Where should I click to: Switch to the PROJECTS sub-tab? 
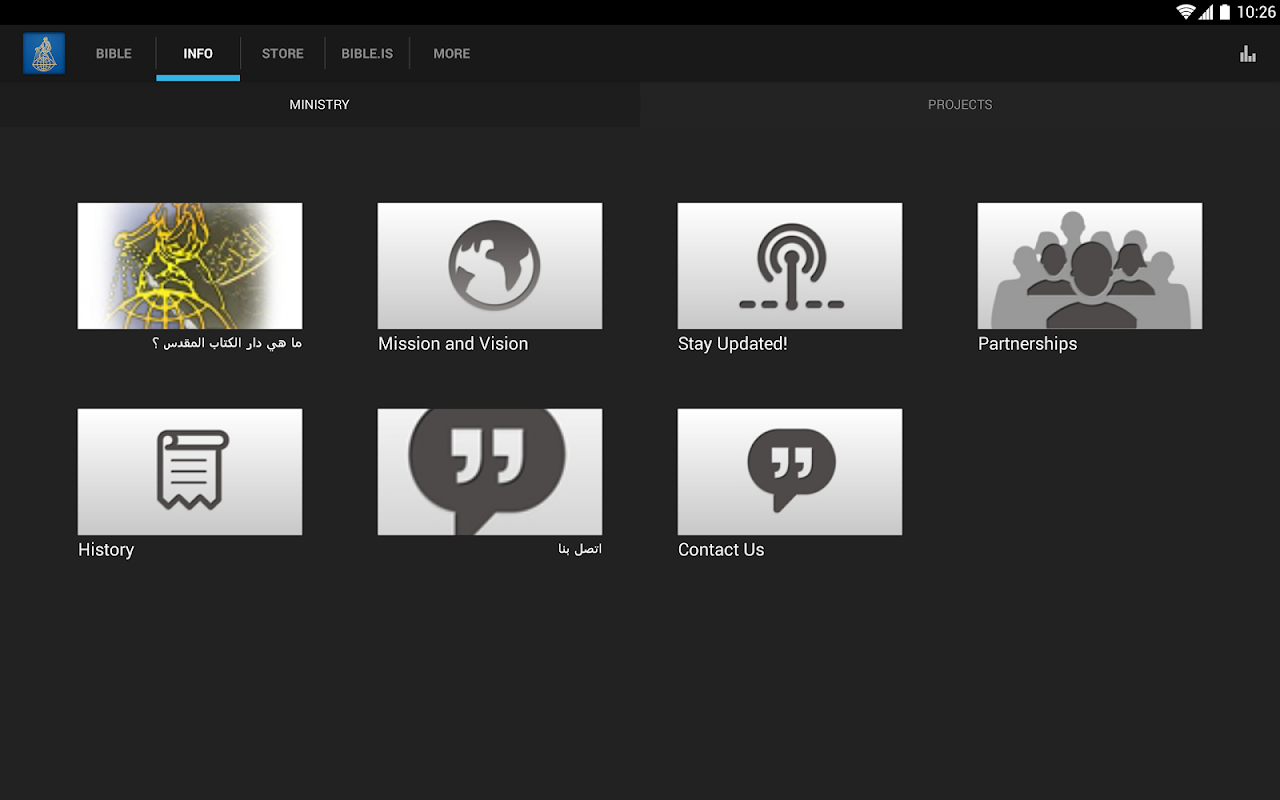coord(960,104)
